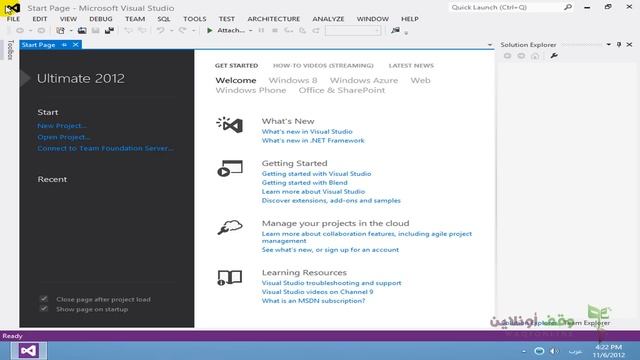This screenshot has width=640, height=360.
Task: Open the FILE menu
Action: coord(13,19)
